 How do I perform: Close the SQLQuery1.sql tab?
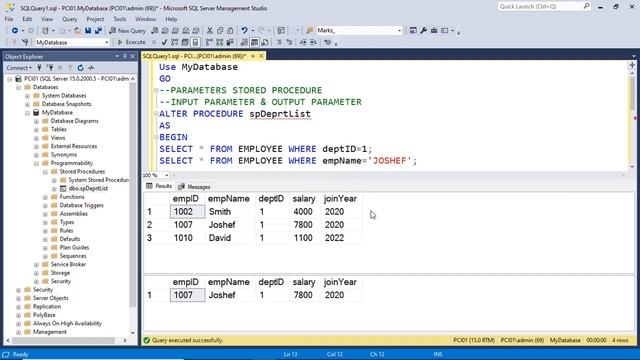[x=261, y=56]
